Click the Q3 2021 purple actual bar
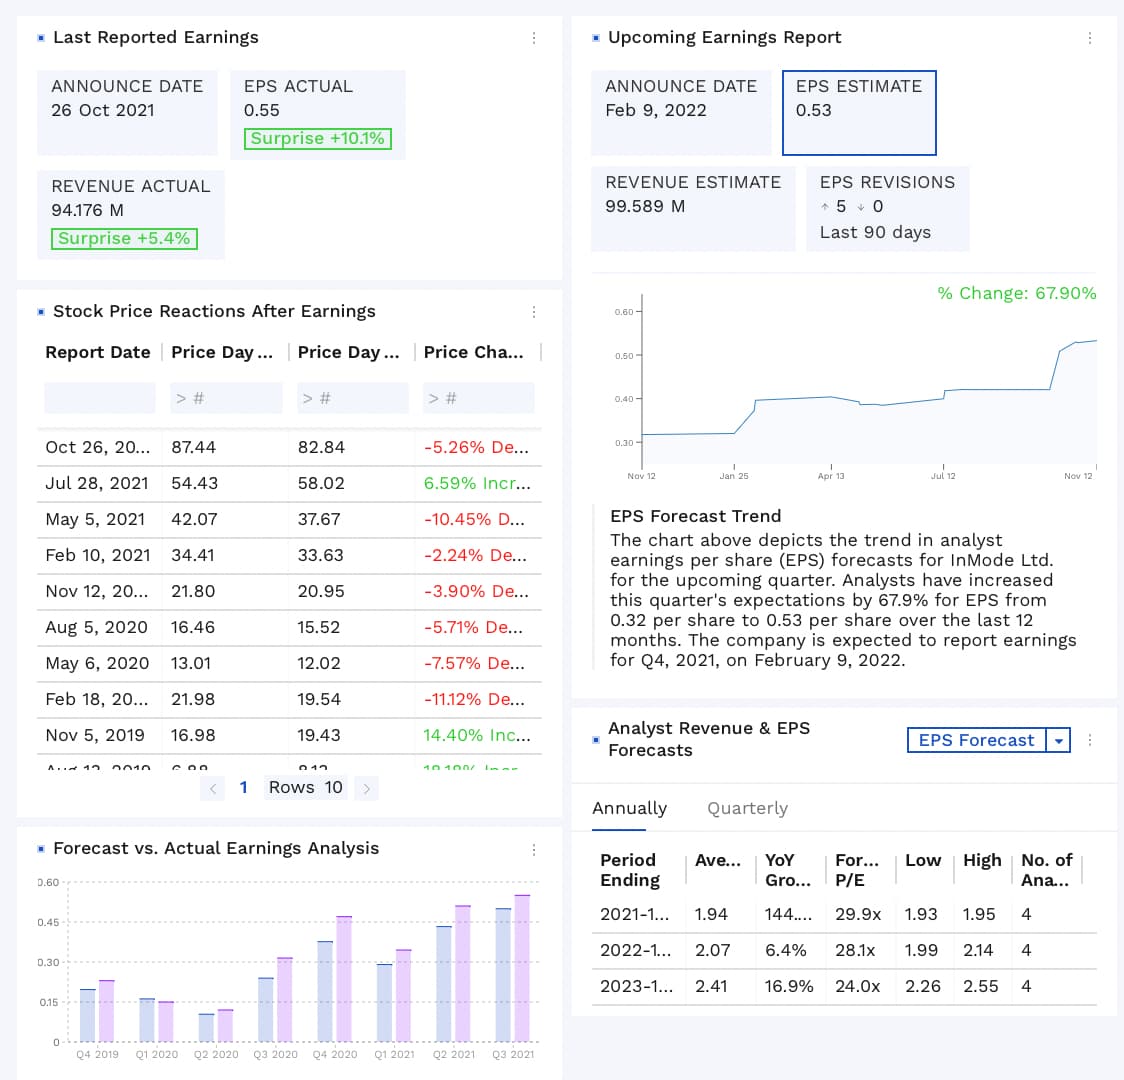 click(x=522, y=967)
